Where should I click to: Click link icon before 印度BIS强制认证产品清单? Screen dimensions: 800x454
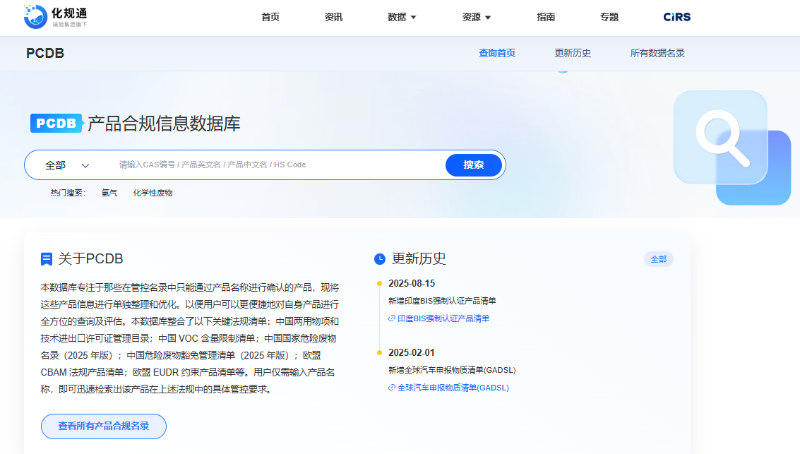391,318
